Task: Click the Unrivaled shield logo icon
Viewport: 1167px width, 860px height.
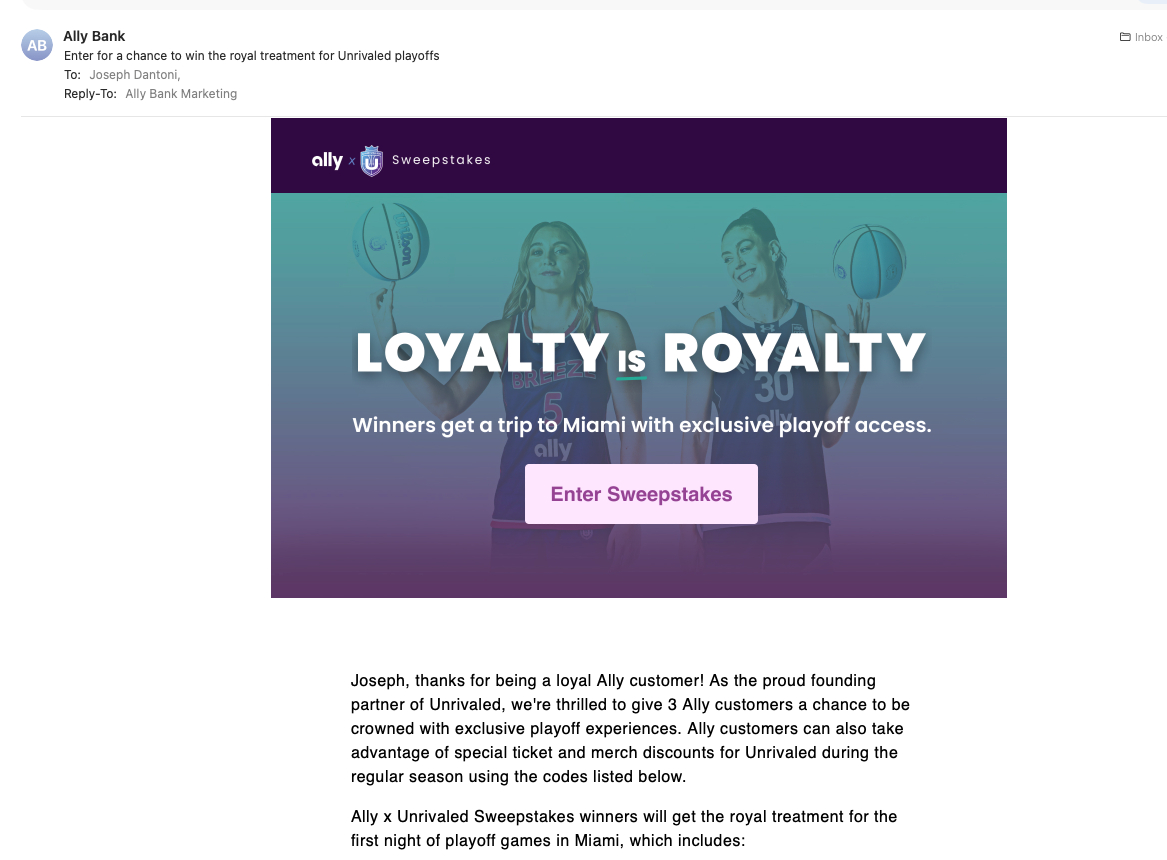Action: pyautogui.click(x=372, y=160)
